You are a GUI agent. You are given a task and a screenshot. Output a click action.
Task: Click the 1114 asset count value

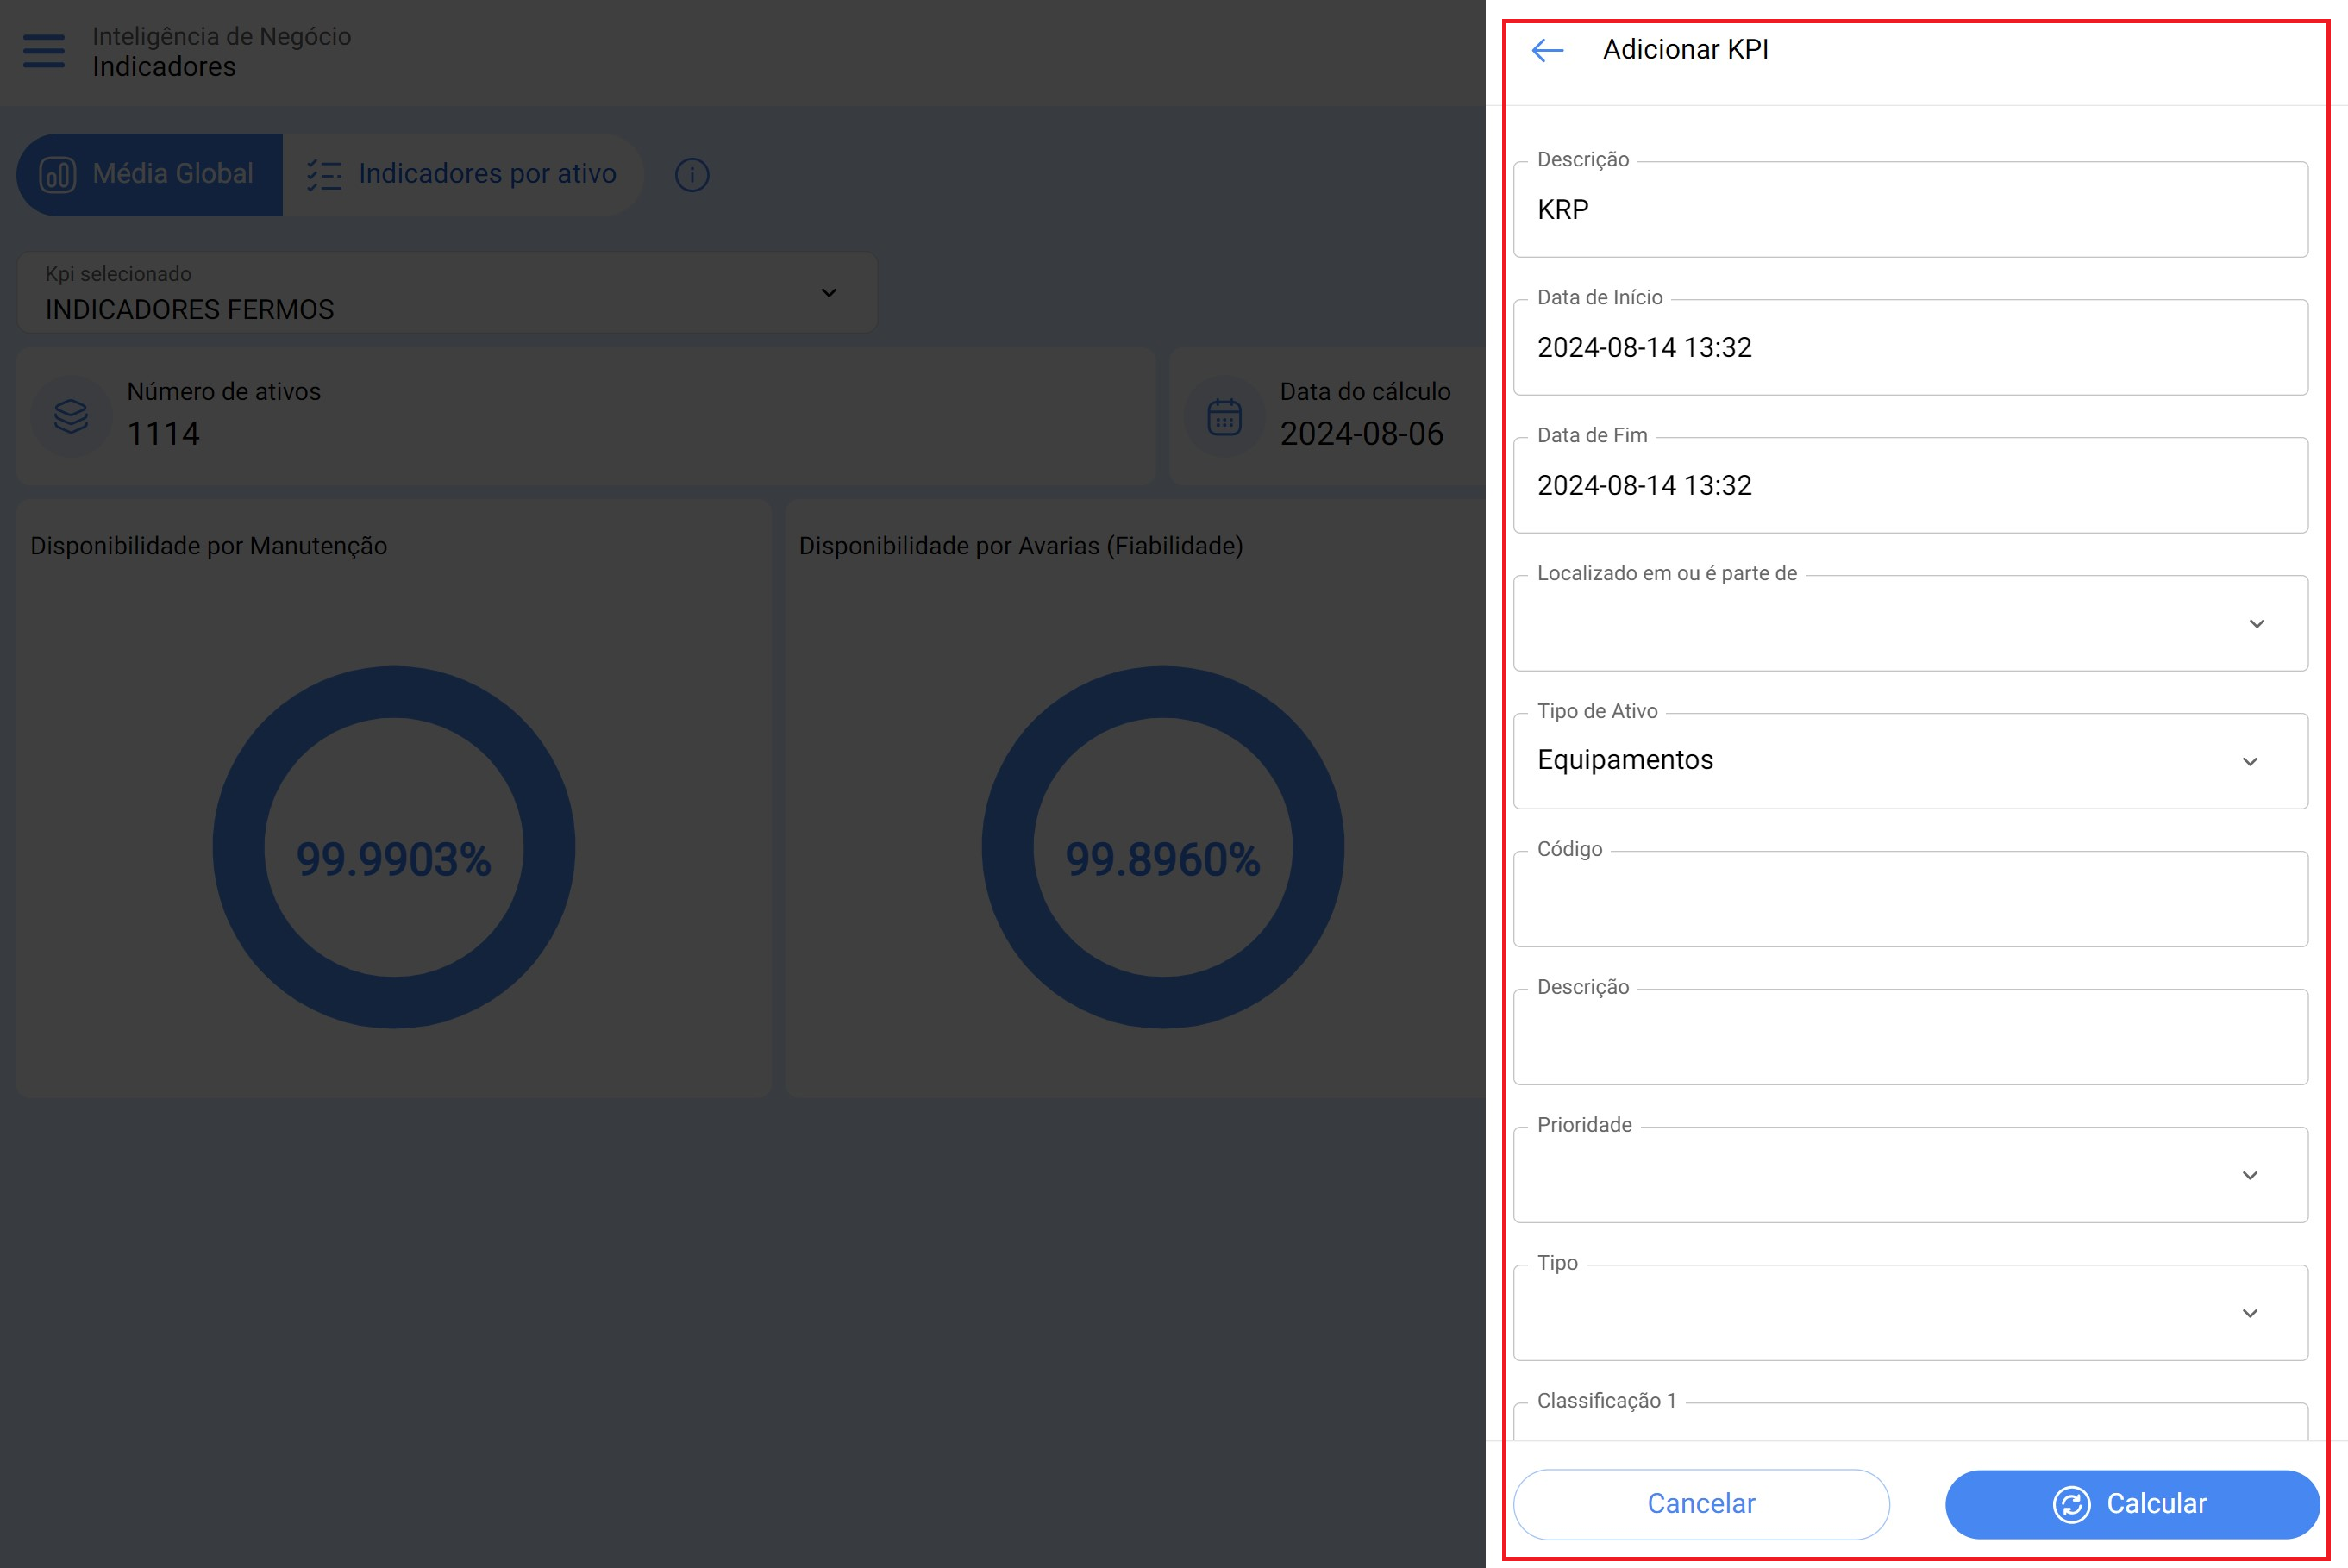(163, 434)
